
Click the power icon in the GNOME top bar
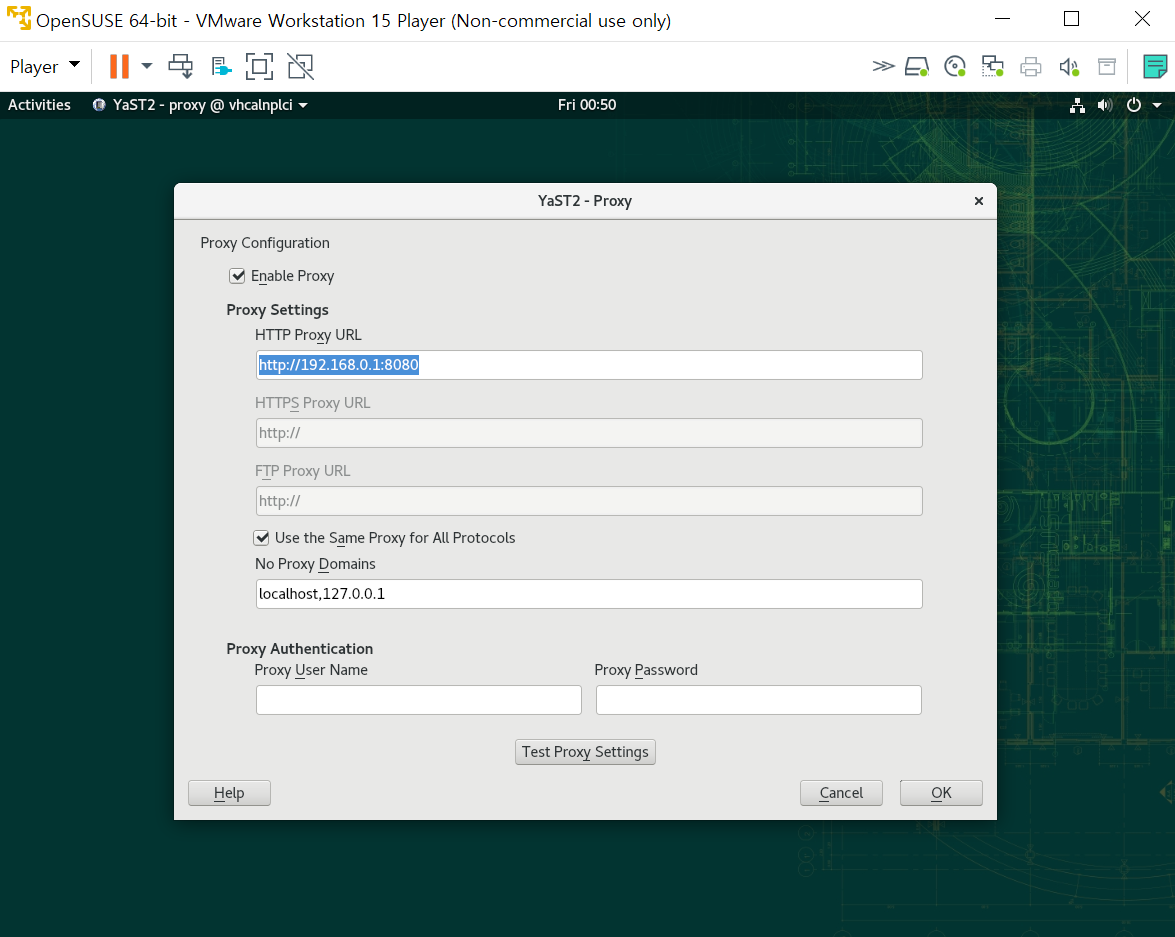point(1134,106)
